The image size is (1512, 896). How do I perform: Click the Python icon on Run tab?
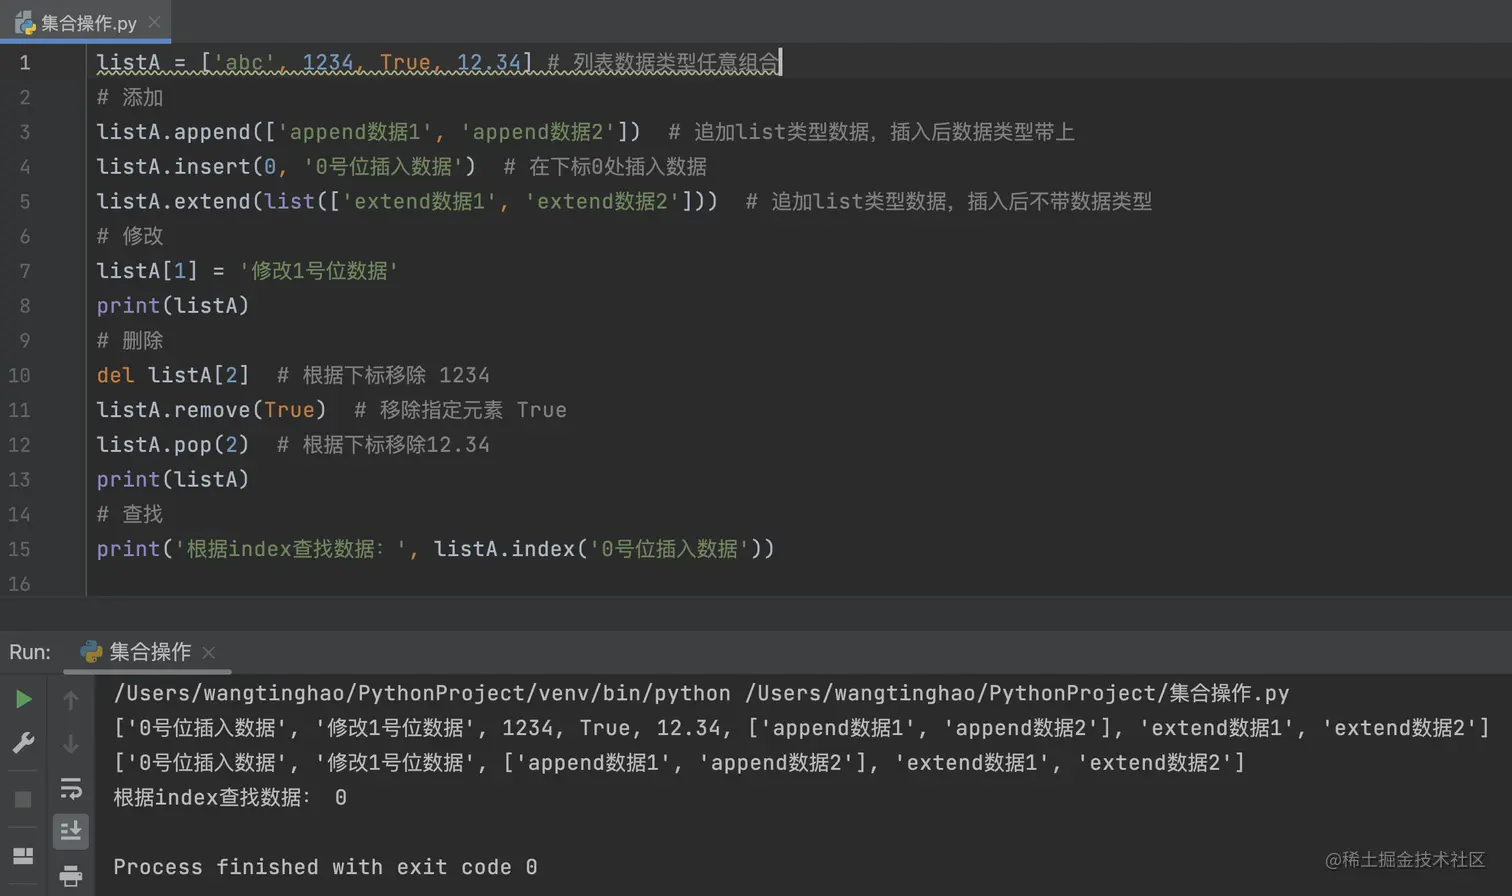tap(91, 652)
